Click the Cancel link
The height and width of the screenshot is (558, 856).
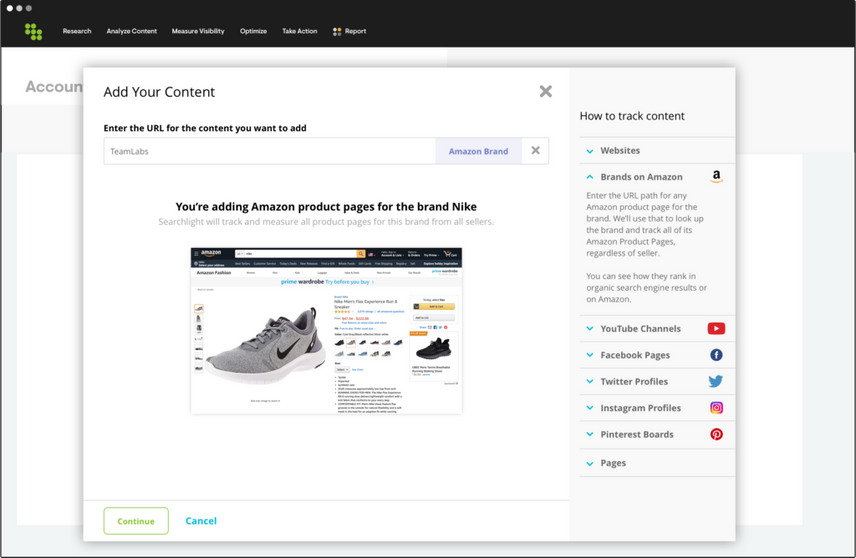click(201, 521)
